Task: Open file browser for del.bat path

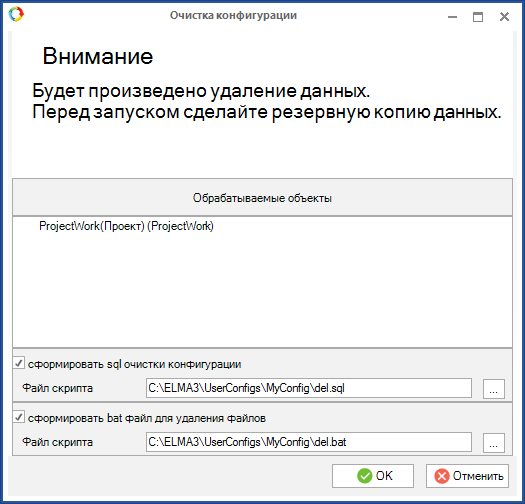Action: point(494,443)
